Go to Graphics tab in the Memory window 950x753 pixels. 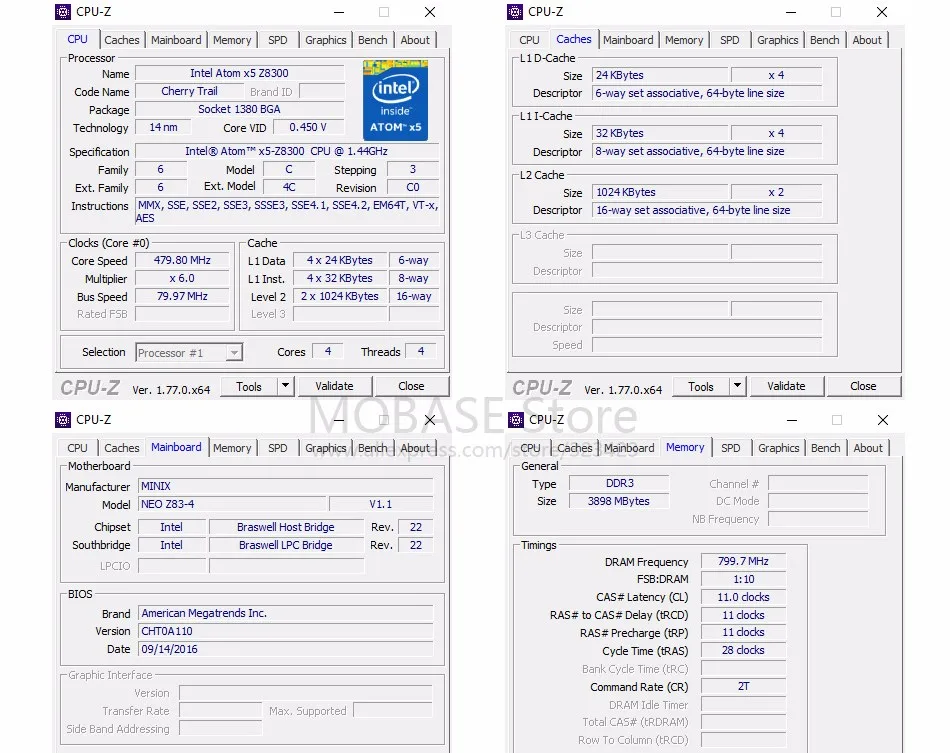[779, 448]
